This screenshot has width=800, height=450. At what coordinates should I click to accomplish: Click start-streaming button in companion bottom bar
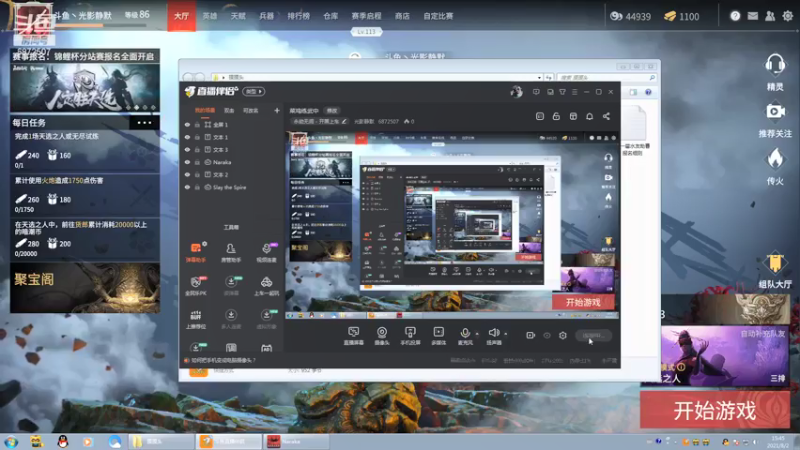tap(593, 335)
